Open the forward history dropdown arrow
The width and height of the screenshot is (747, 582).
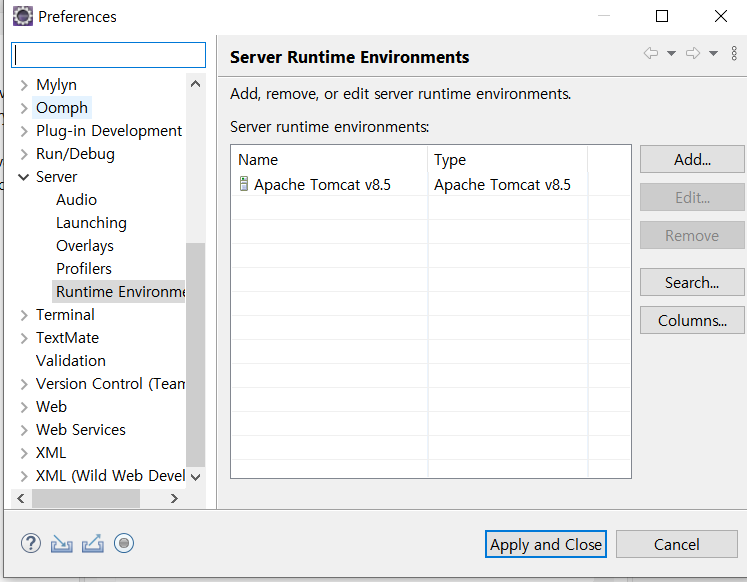click(713, 53)
